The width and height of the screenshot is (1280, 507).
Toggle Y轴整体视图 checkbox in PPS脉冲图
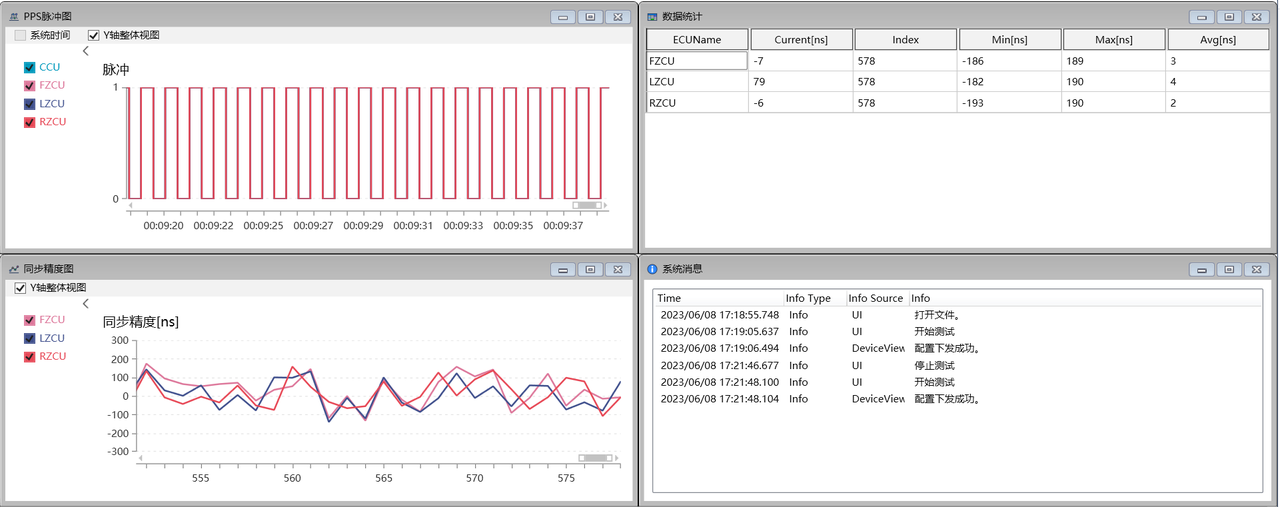point(94,35)
